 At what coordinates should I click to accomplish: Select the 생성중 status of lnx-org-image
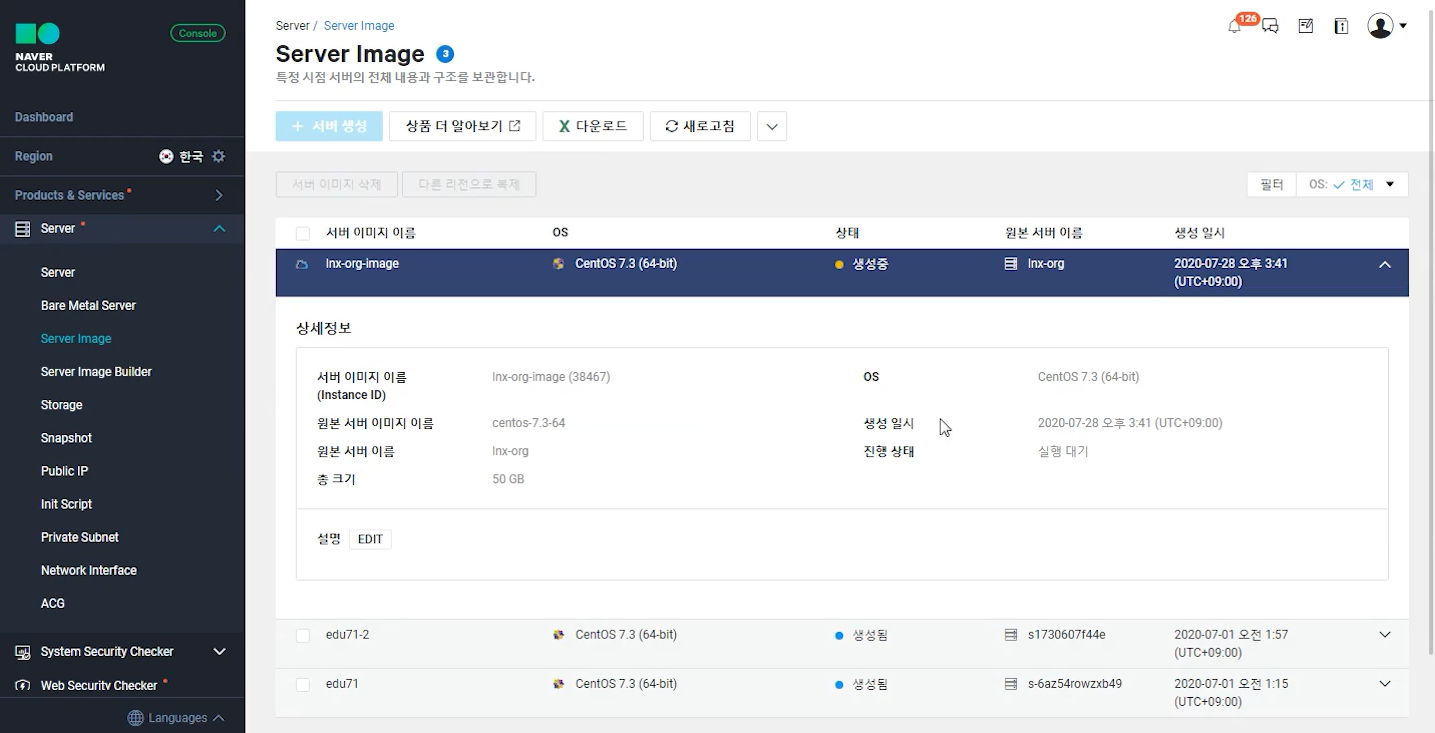click(x=870, y=264)
